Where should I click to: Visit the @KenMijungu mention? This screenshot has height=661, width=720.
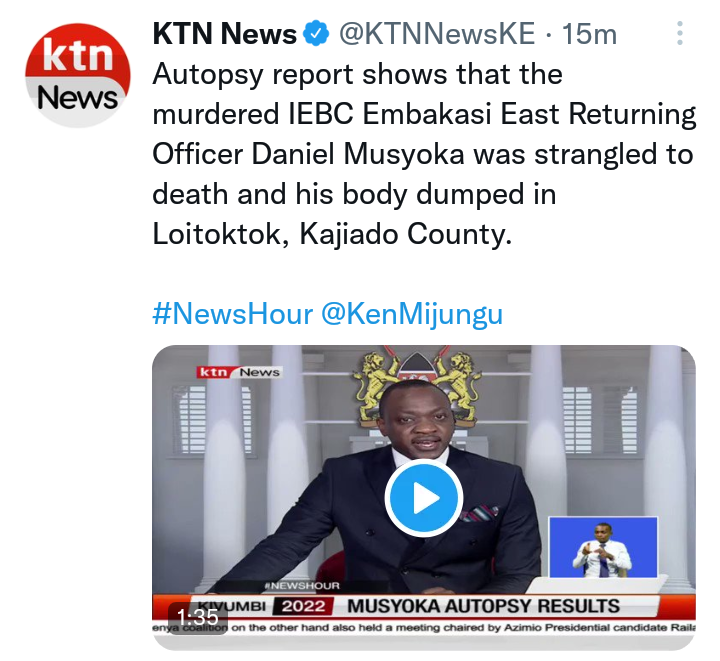(x=412, y=315)
